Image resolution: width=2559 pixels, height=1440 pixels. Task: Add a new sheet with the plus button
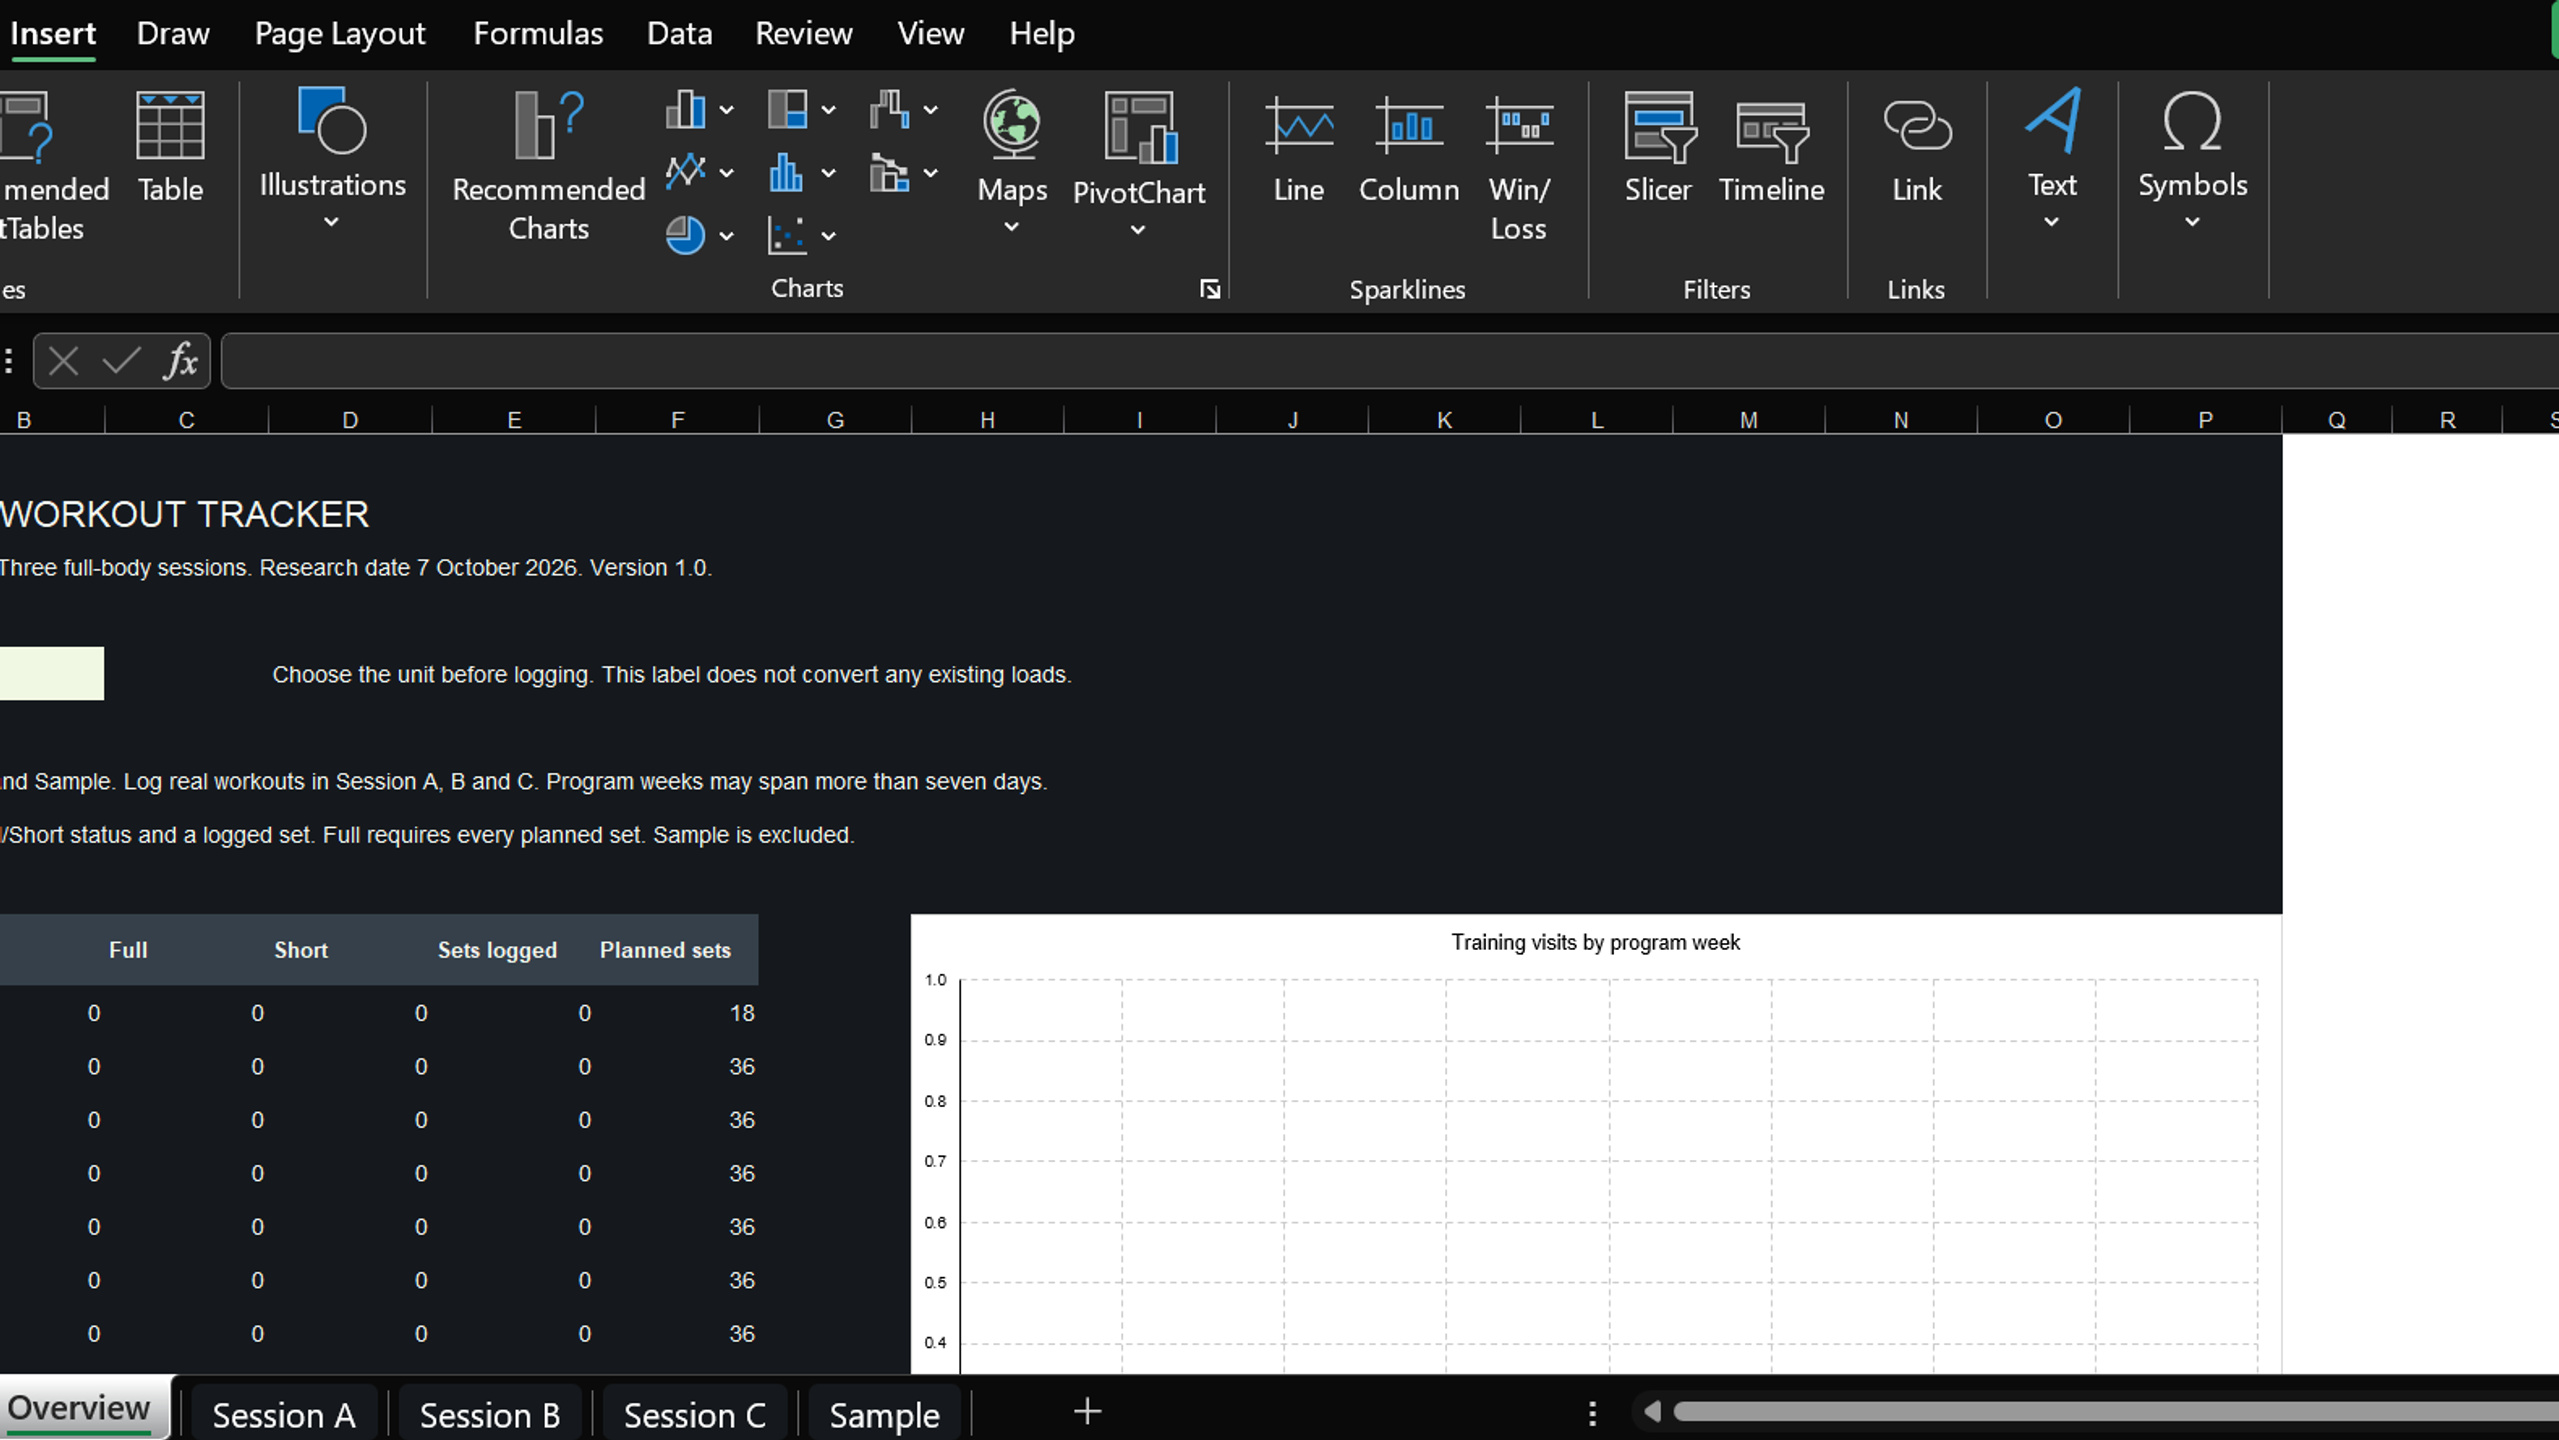(1087, 1411)
